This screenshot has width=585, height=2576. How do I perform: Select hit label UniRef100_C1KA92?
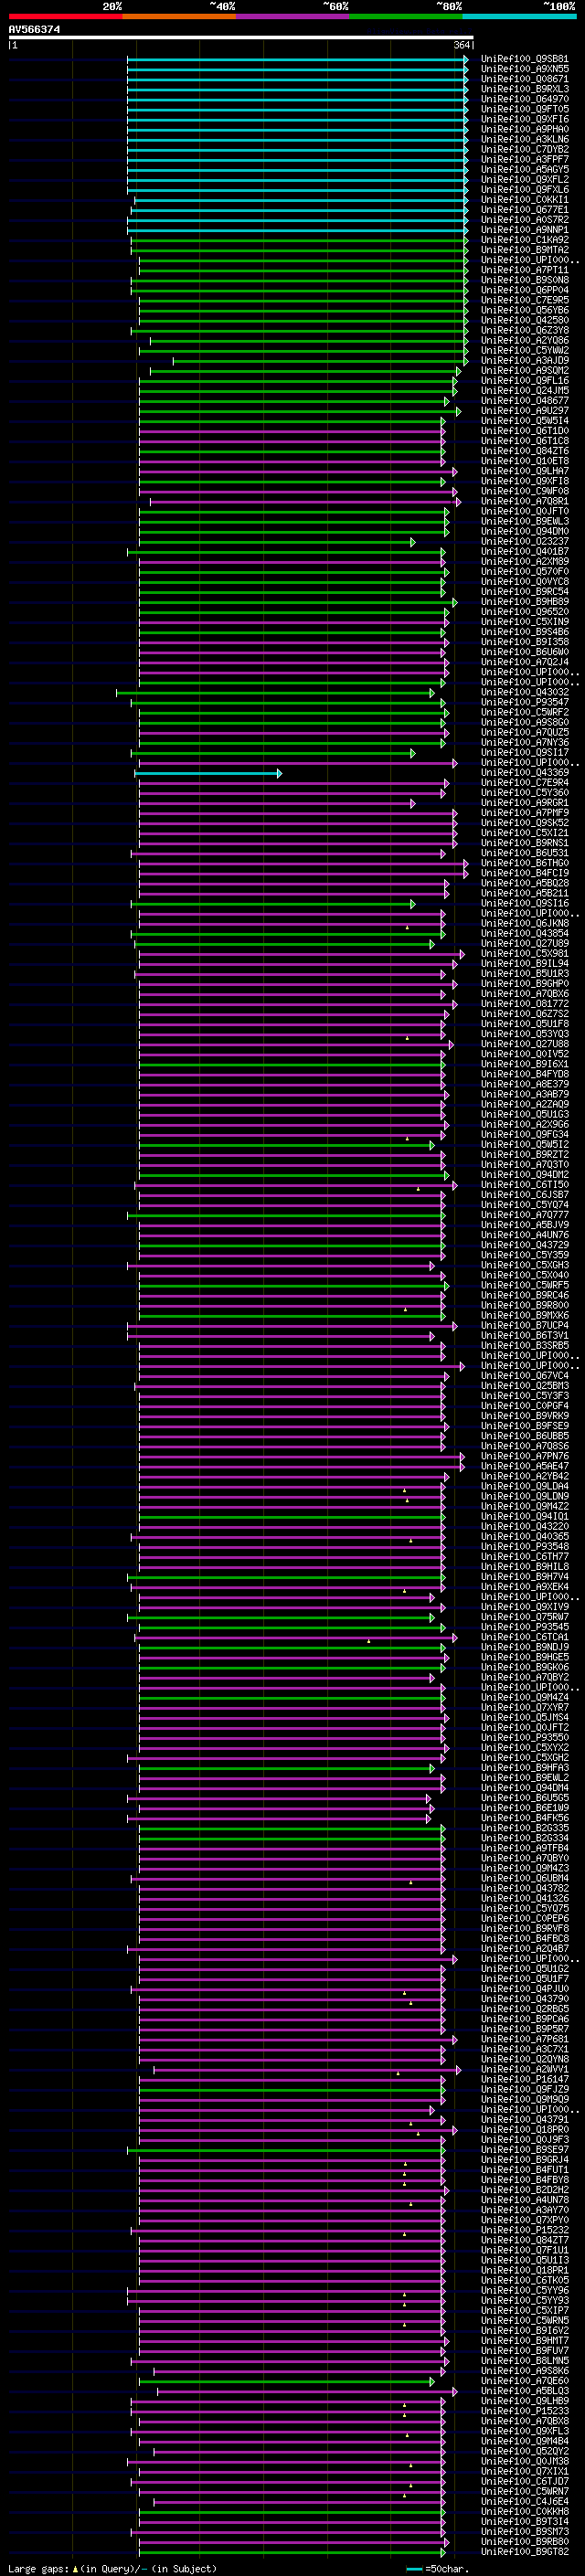pos(525,241)
